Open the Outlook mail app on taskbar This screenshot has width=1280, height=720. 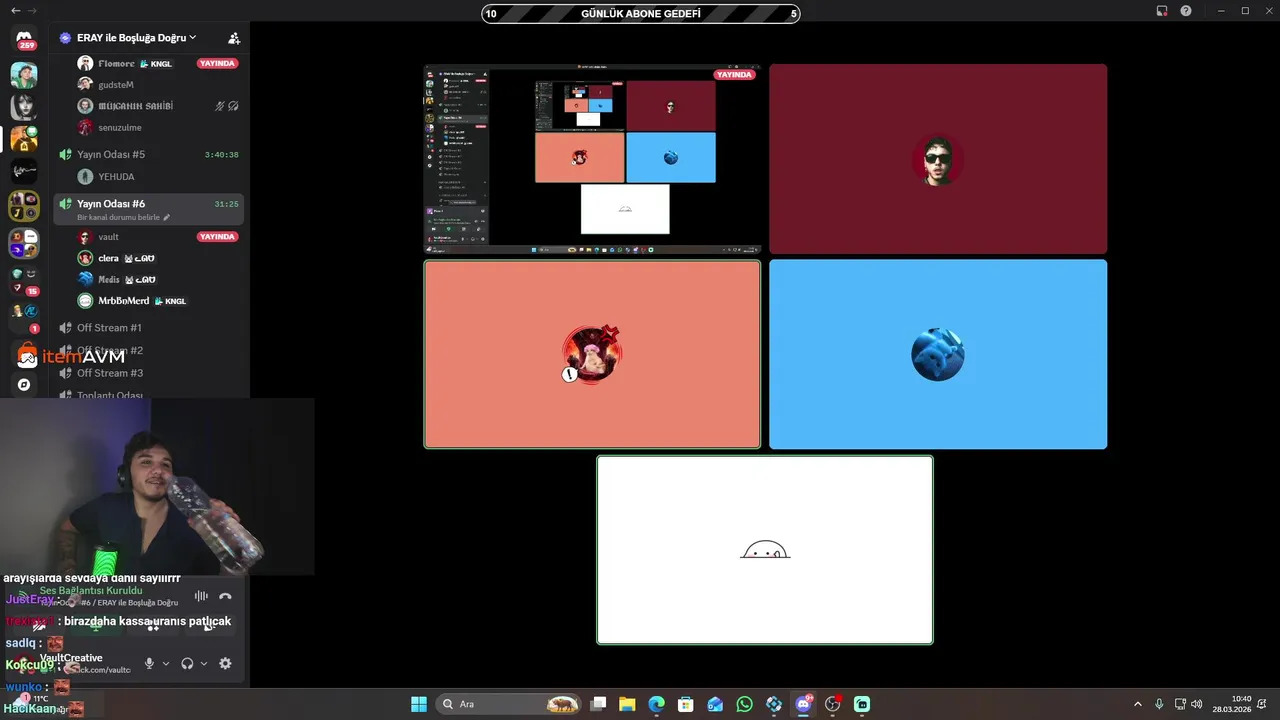(x=715, y=704)
